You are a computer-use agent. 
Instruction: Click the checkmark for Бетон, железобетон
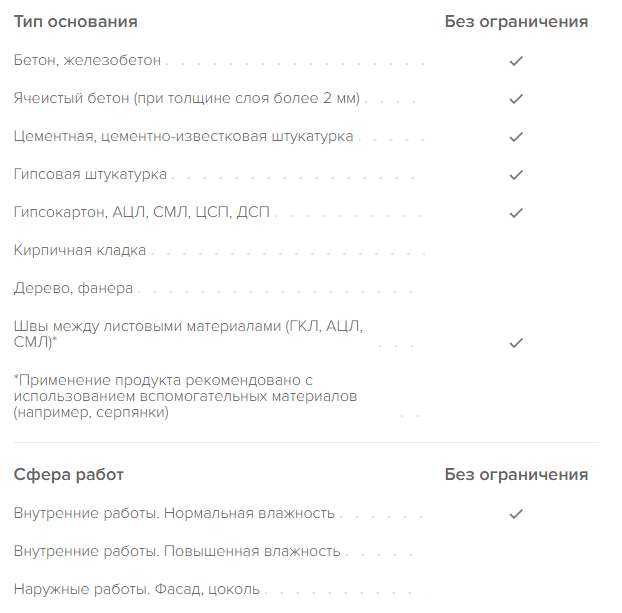click(516, 61)
